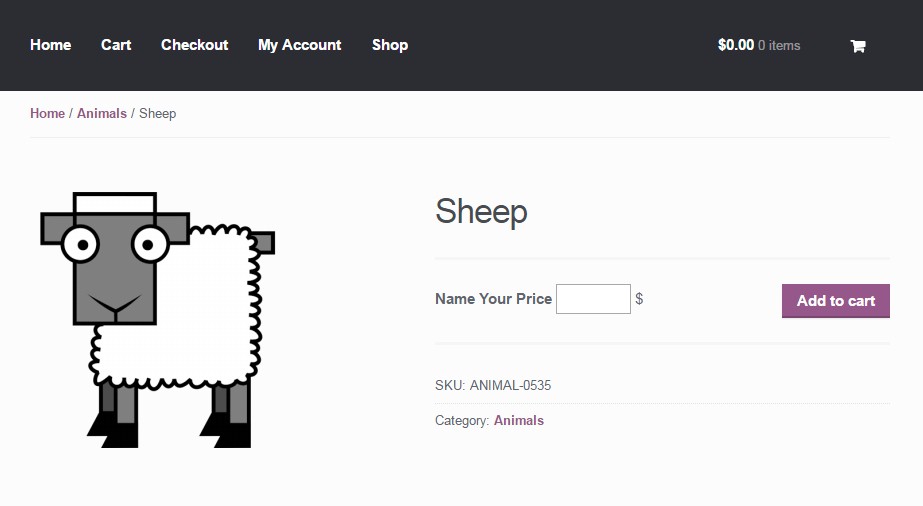Image resolution: width=923 pixels, height=506 pixels.
Task: Click the Sheep text in the breadcrumb
Action: click(x=157, y=114)
